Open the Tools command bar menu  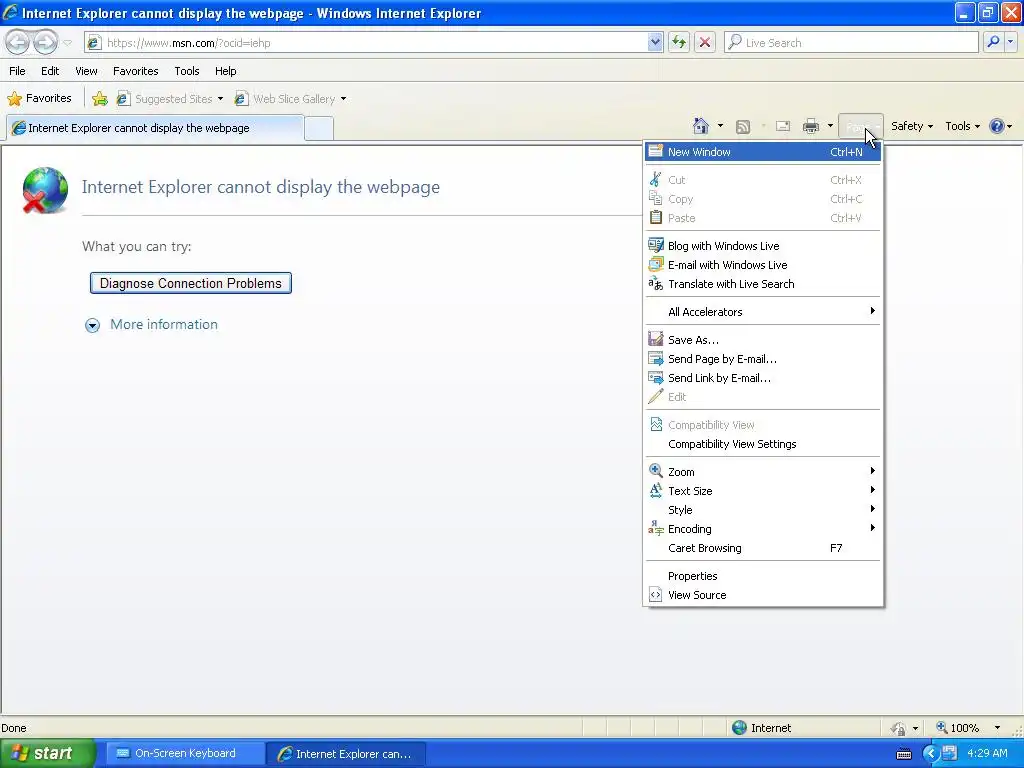click(x=962, y=126)
